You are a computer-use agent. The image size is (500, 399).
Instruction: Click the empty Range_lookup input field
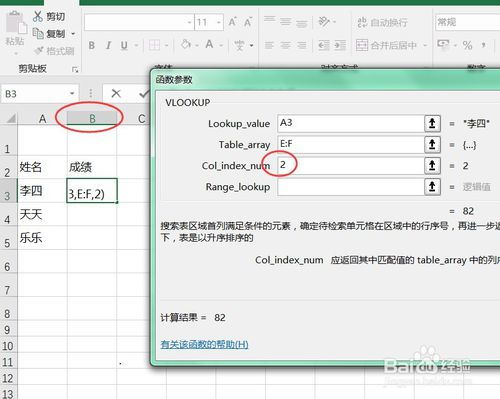coord(351,186)
